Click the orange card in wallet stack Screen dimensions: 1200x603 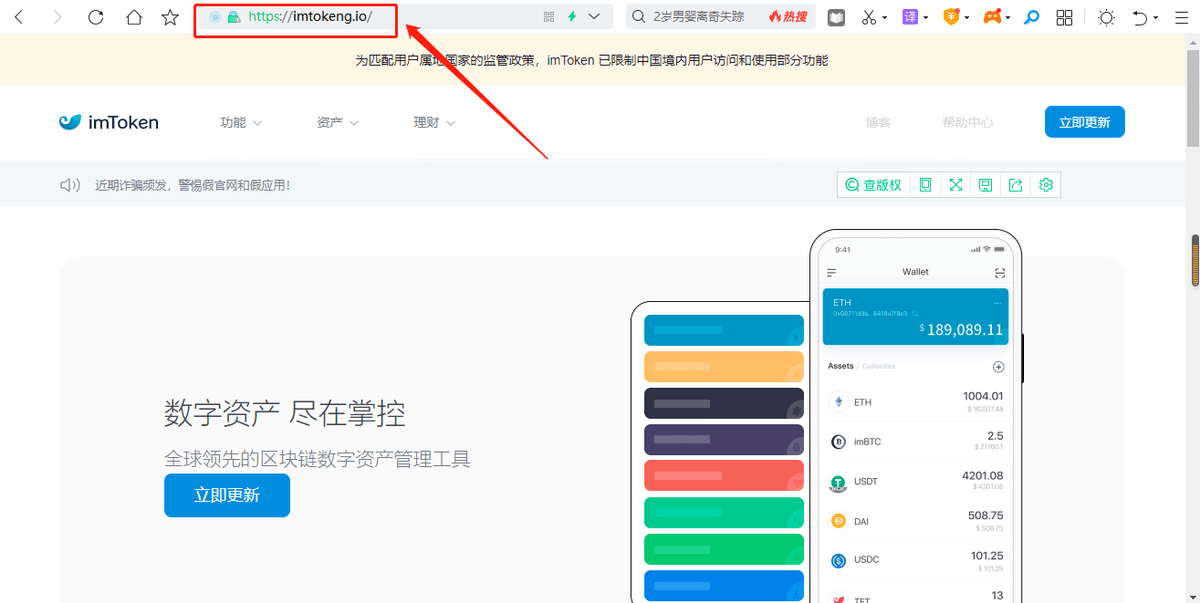click(723, 366)
